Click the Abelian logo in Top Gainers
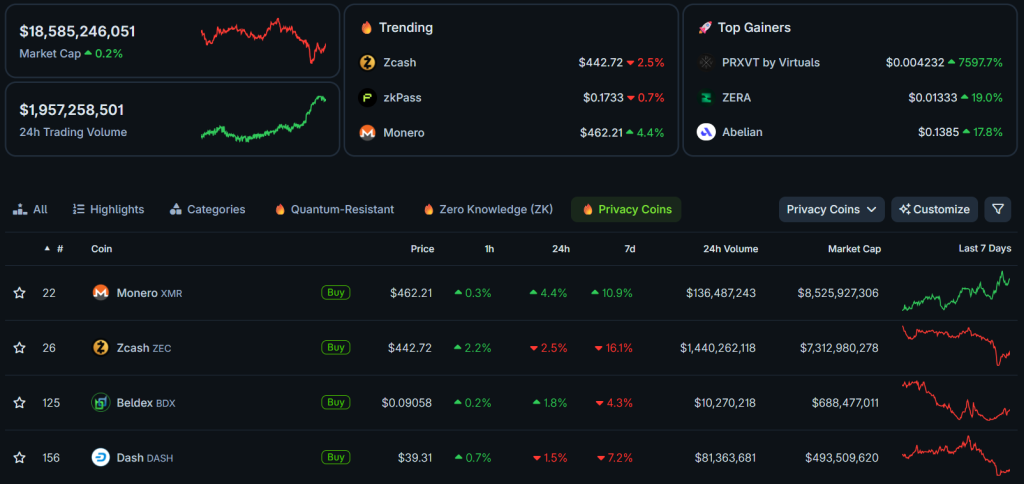Viewport: 1024px width, 484px height. coord(705,132)
